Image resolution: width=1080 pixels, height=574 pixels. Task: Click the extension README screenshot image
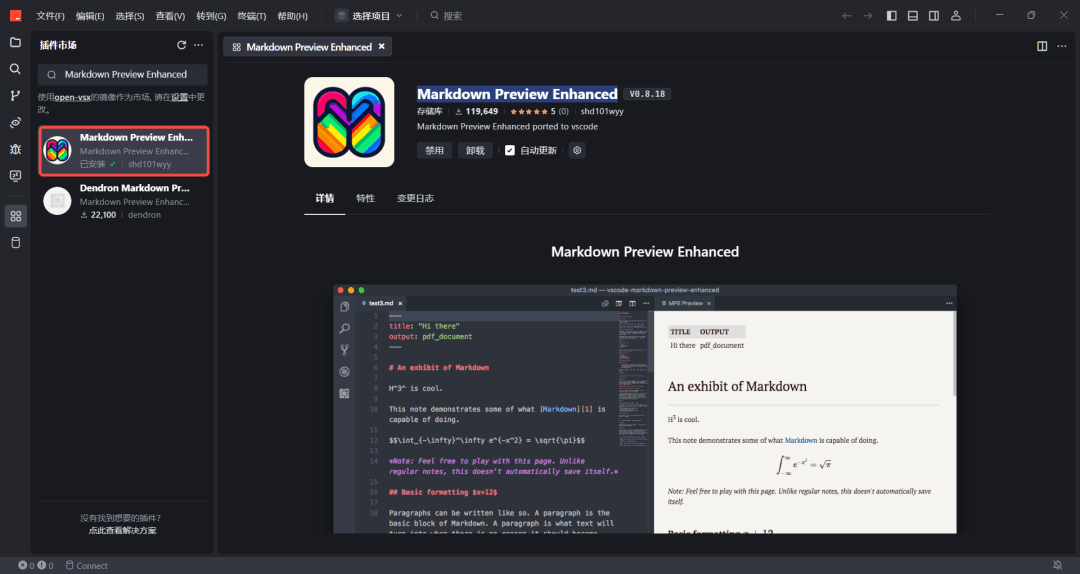(645, 409)
